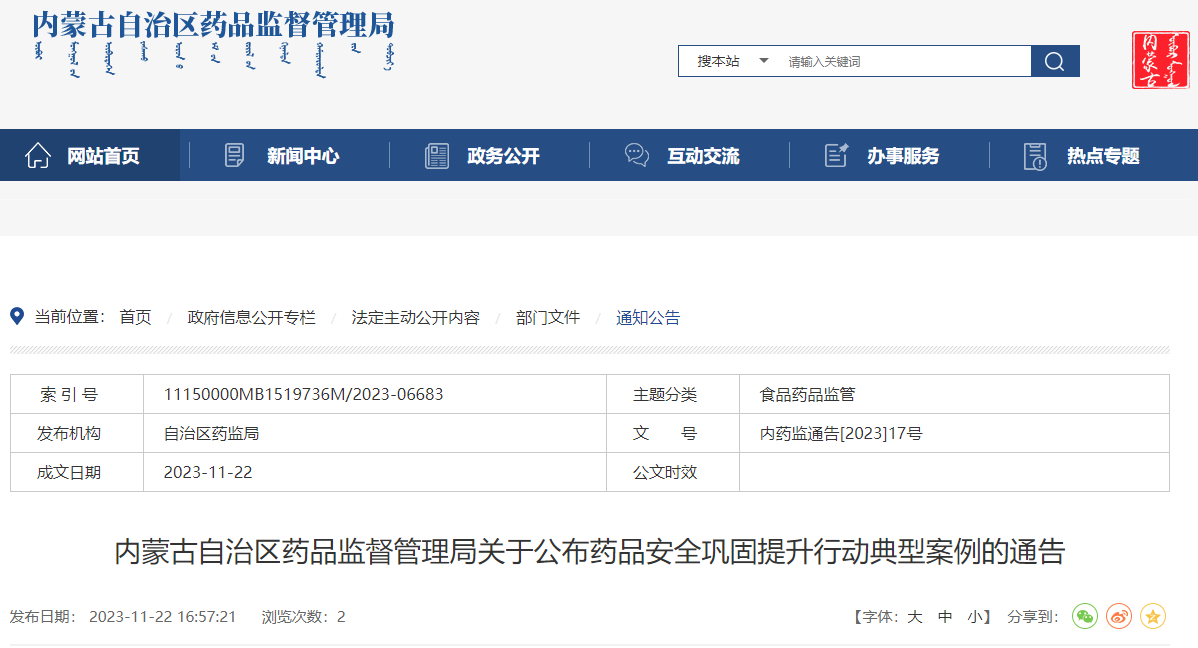Open the 搜本站 search scope dropdown
The image size is (1198, 648).
coord(733,61)
